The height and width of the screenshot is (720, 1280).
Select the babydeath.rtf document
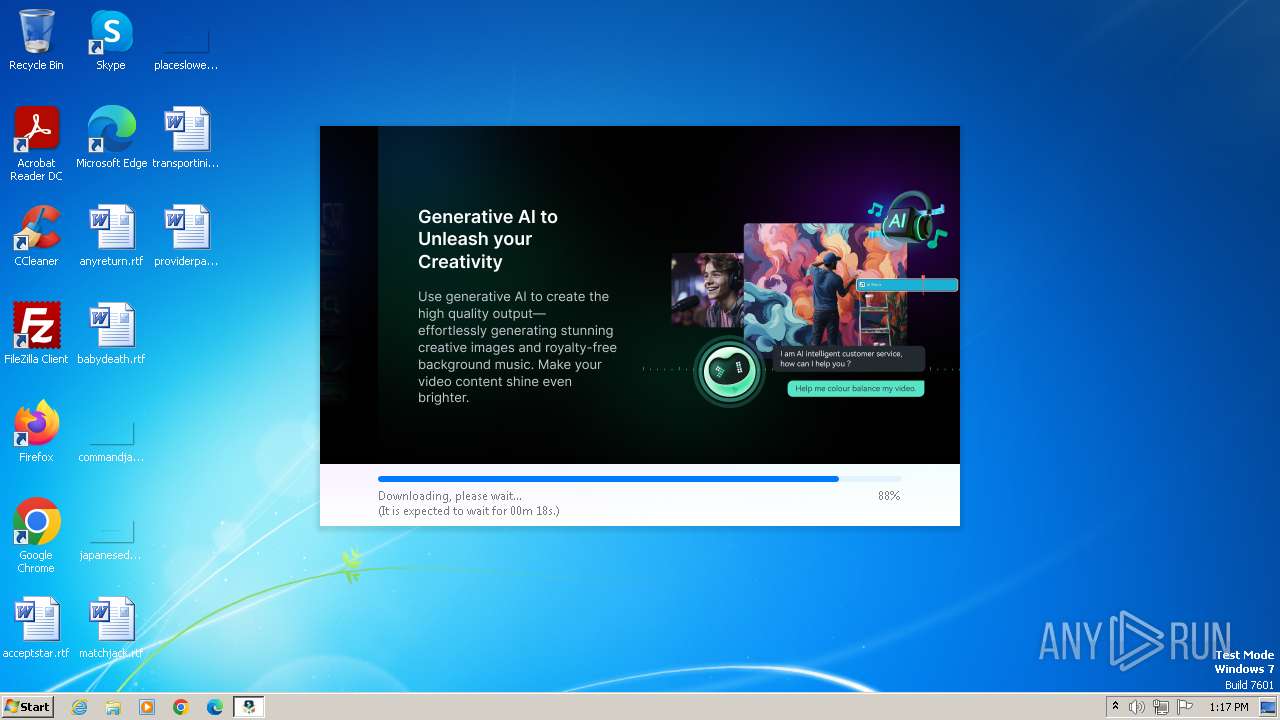(111, 334)
